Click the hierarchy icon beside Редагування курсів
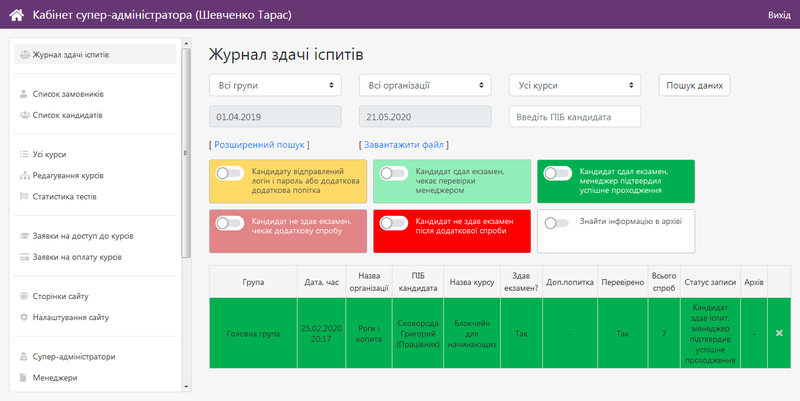This screenshot has width=800, height=401. click(x=24, y=176)
